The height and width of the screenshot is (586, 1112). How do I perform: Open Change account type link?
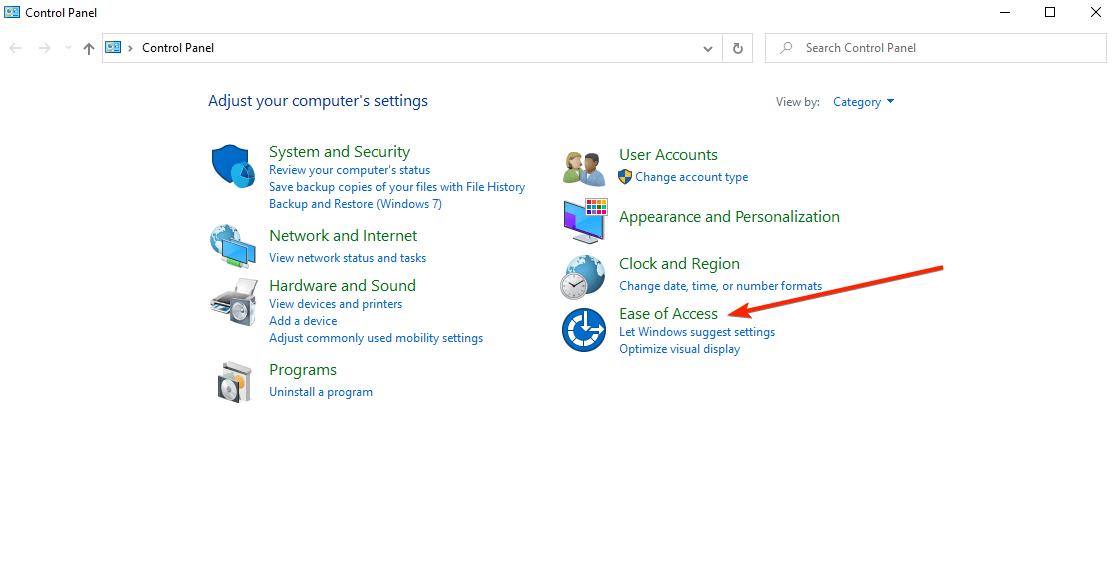click(691, 177)
